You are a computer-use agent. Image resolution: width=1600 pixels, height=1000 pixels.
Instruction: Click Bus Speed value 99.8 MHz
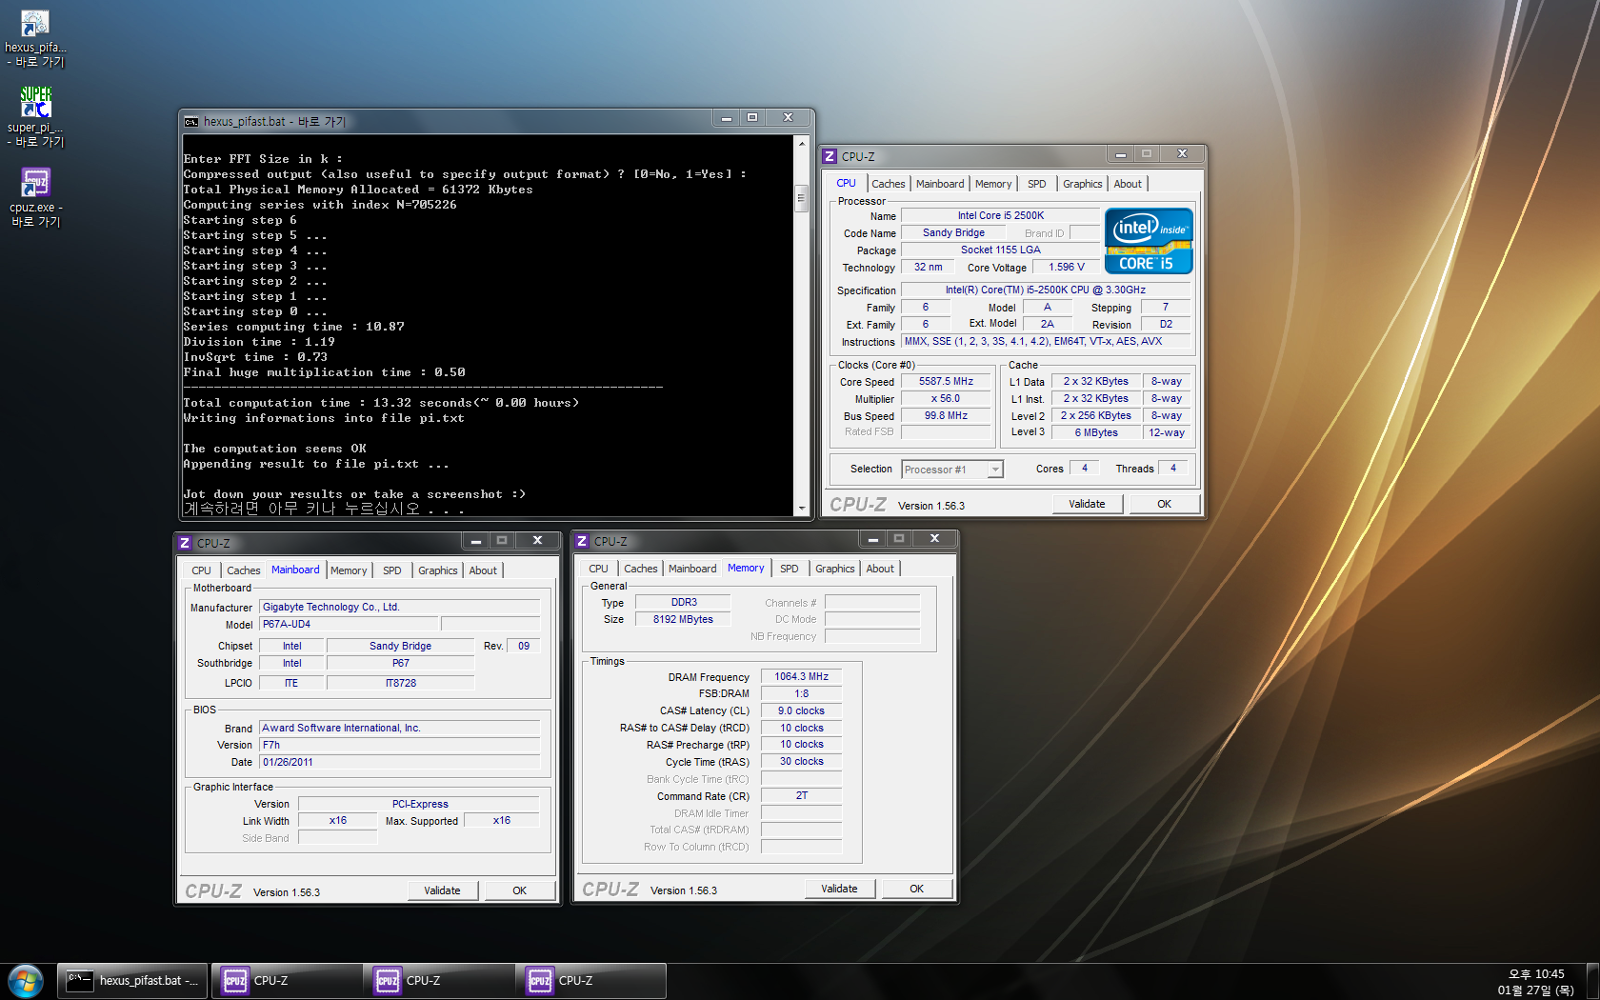point(945,416)
